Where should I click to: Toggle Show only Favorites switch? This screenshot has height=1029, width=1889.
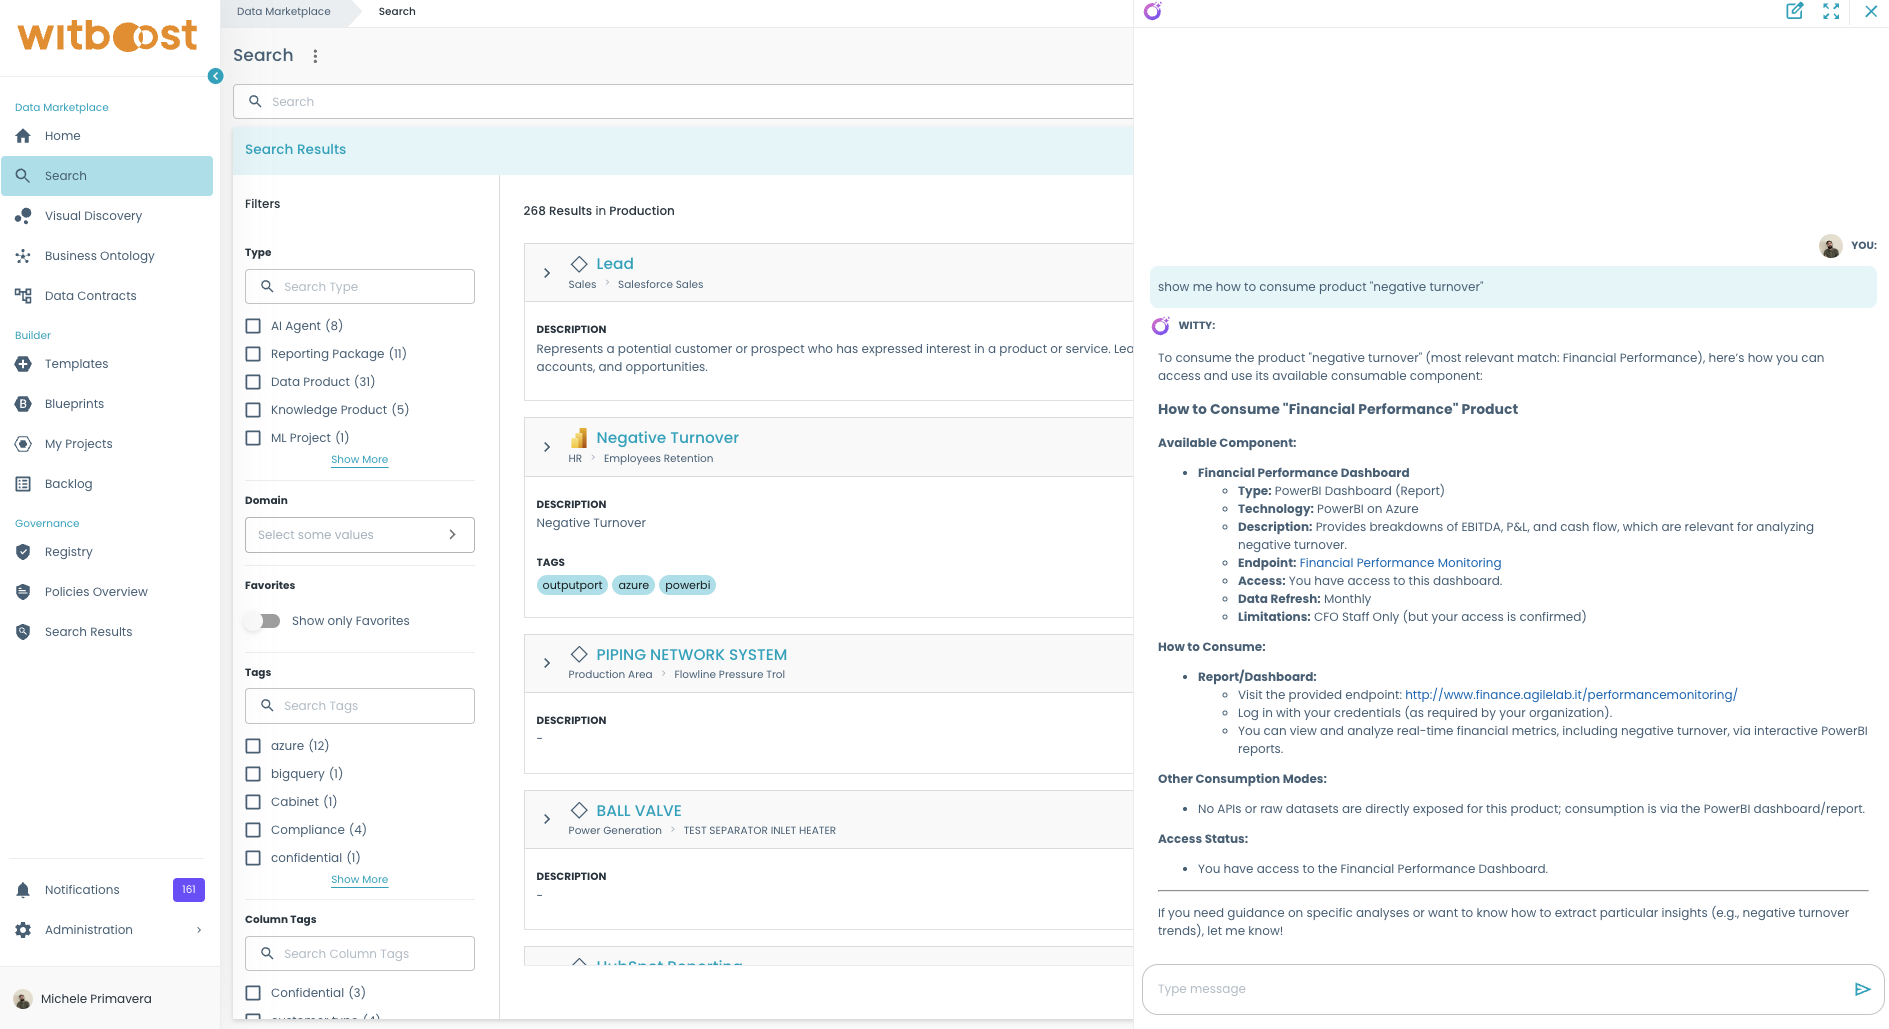pos(263,621)
